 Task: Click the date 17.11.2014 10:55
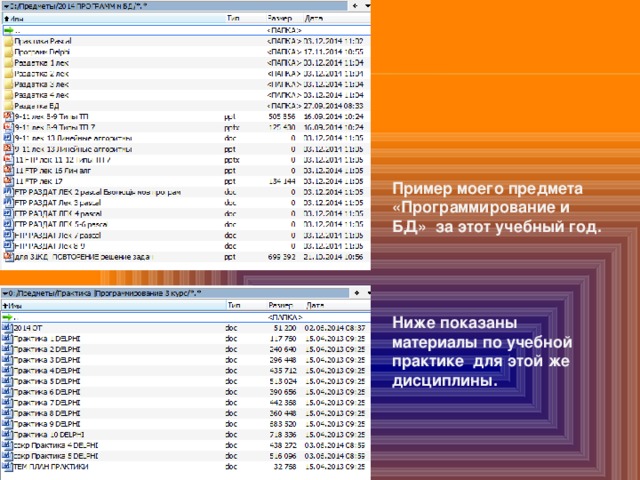pyautogui.click(x=333, y=52)
